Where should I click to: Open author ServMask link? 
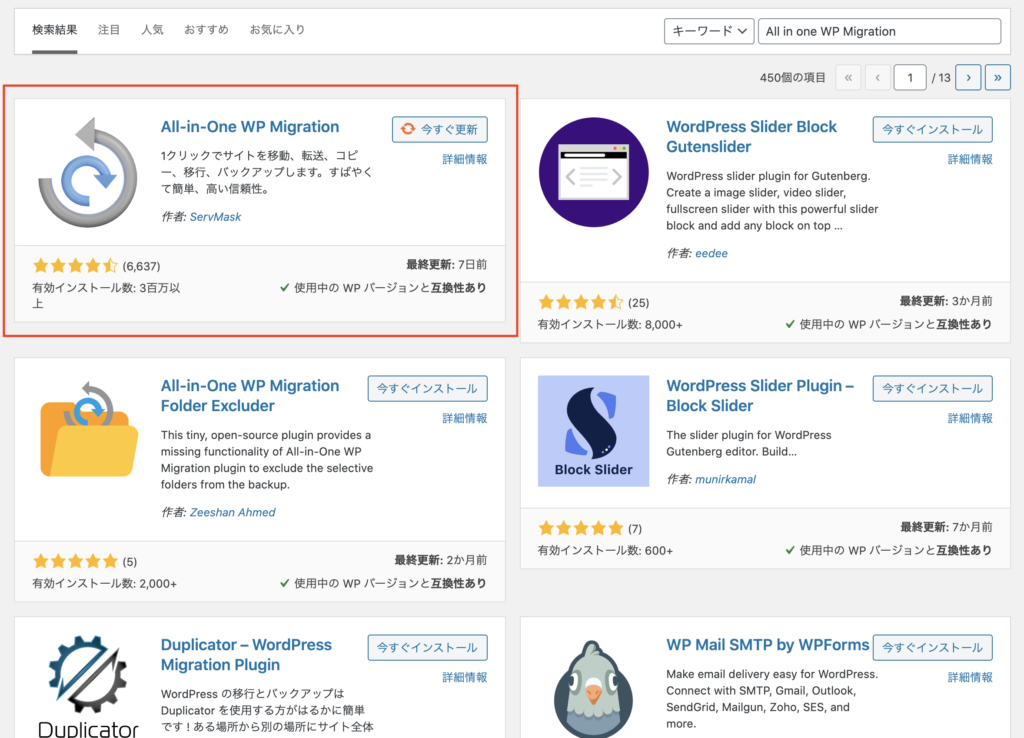[x=216, y=217]
